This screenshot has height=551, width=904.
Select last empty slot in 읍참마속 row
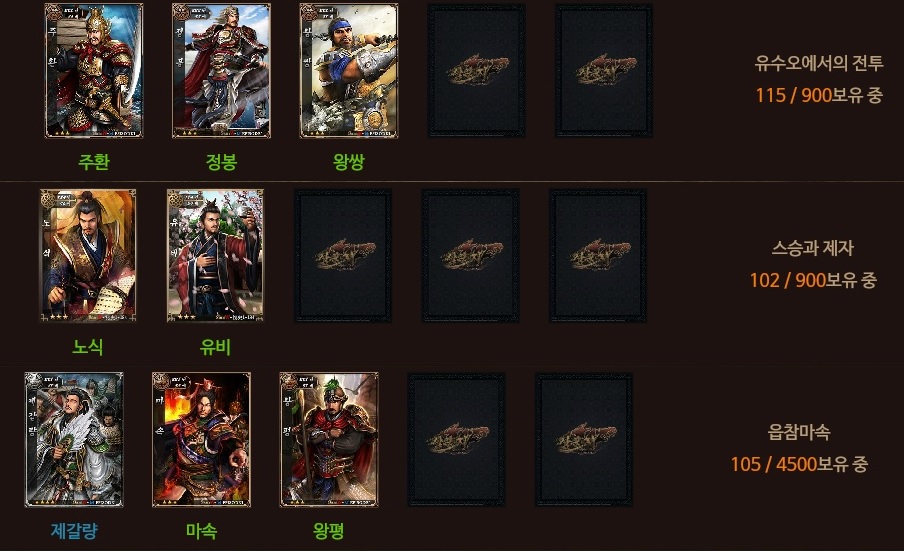[x=584, y=440]
